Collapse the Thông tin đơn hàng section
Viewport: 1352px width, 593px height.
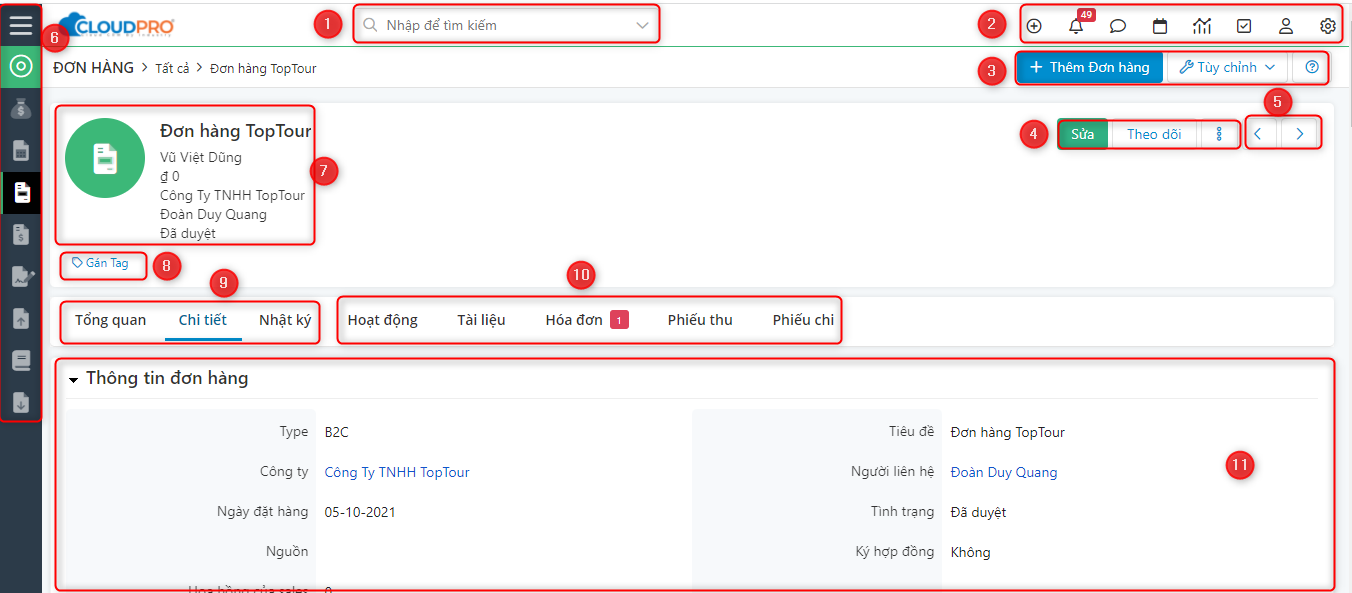coord(74,380)
